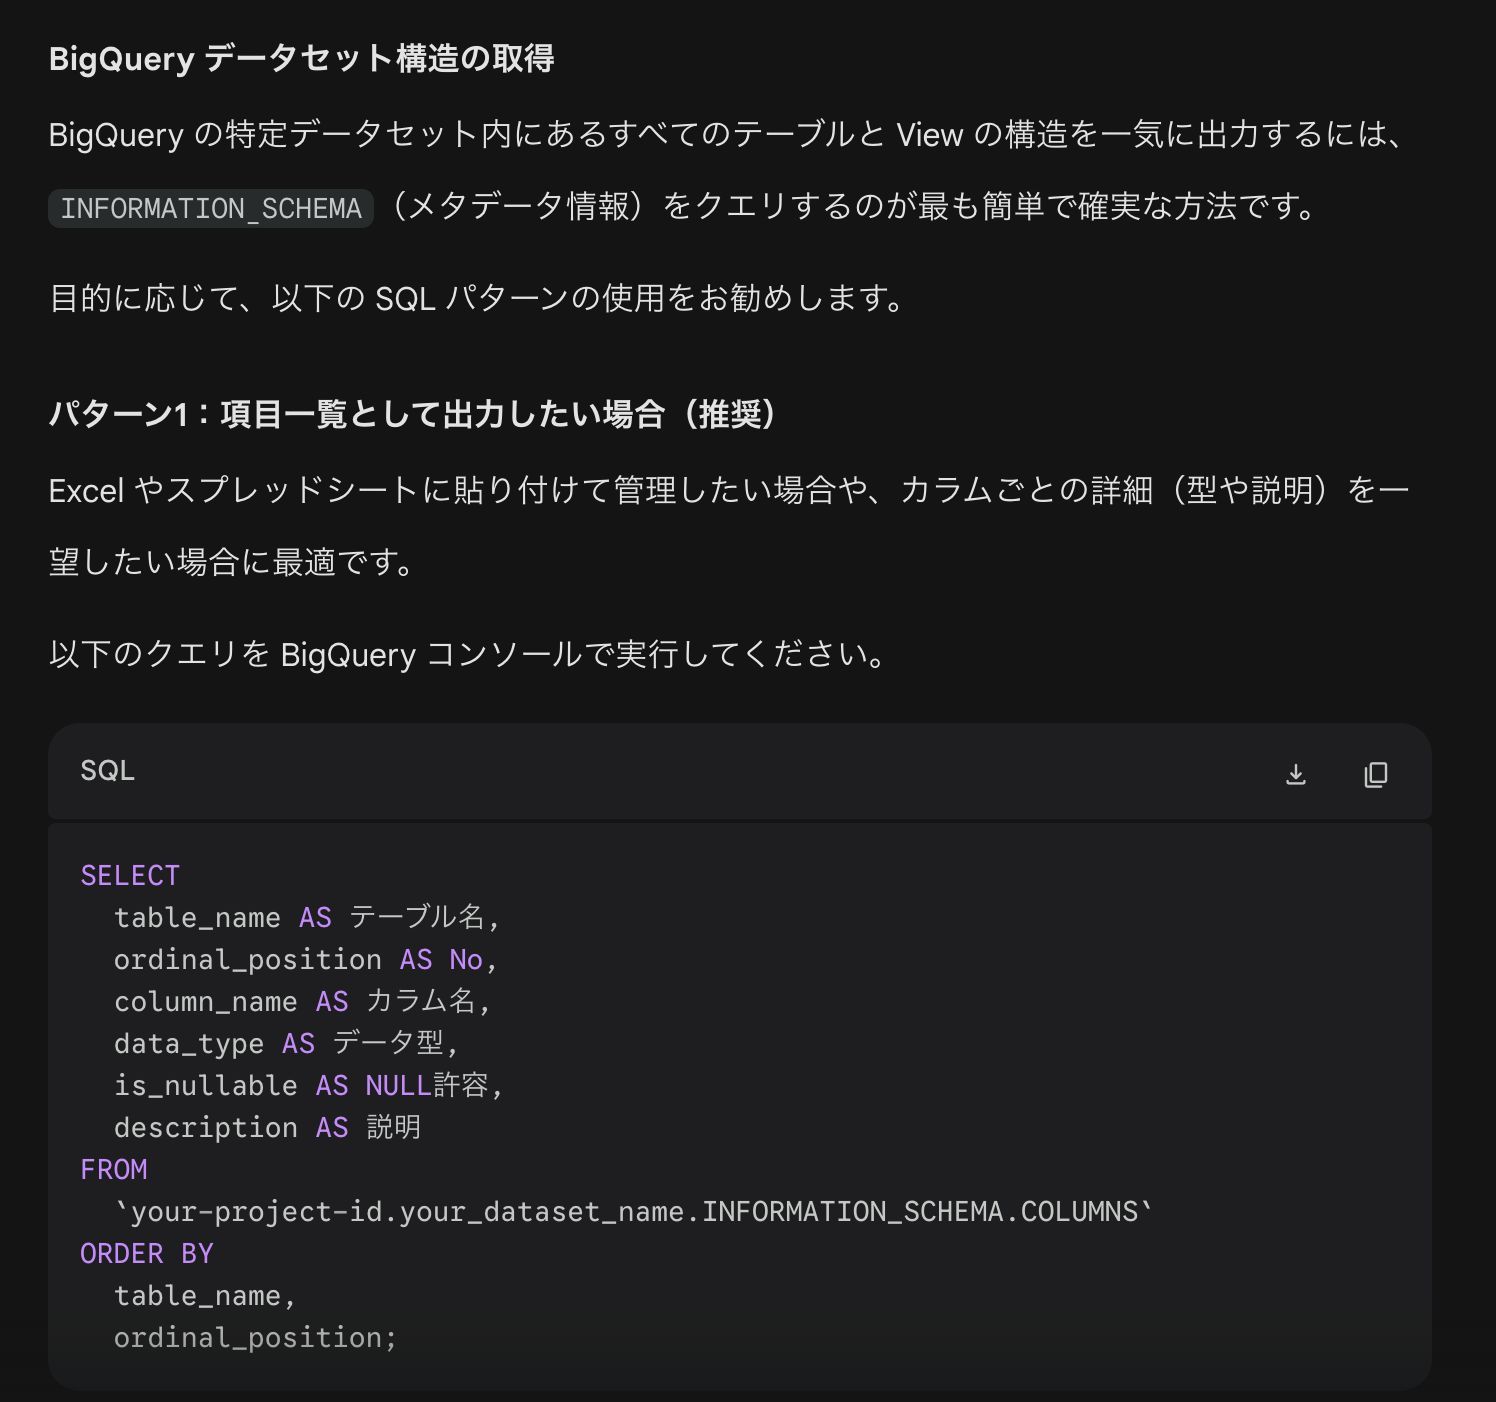
Task: Click the SQL language label
Action: pos(107,771)
